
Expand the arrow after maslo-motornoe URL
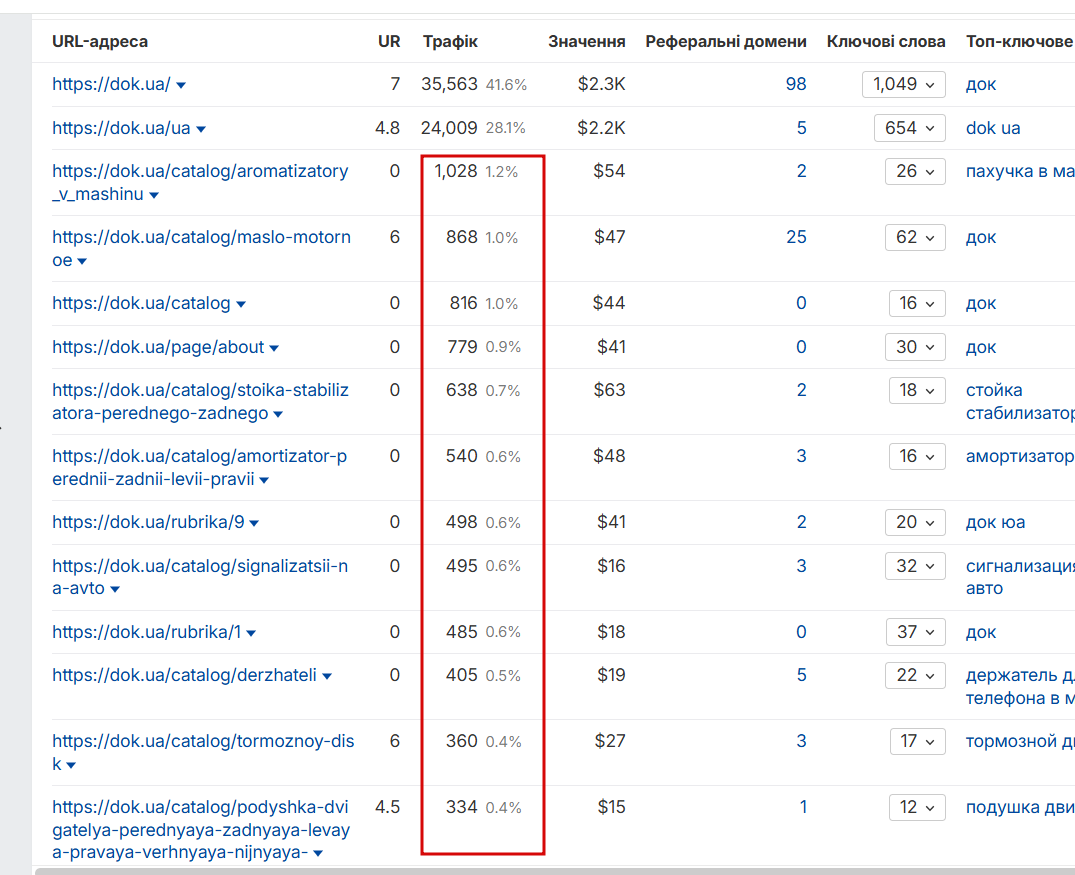point(82,261)
